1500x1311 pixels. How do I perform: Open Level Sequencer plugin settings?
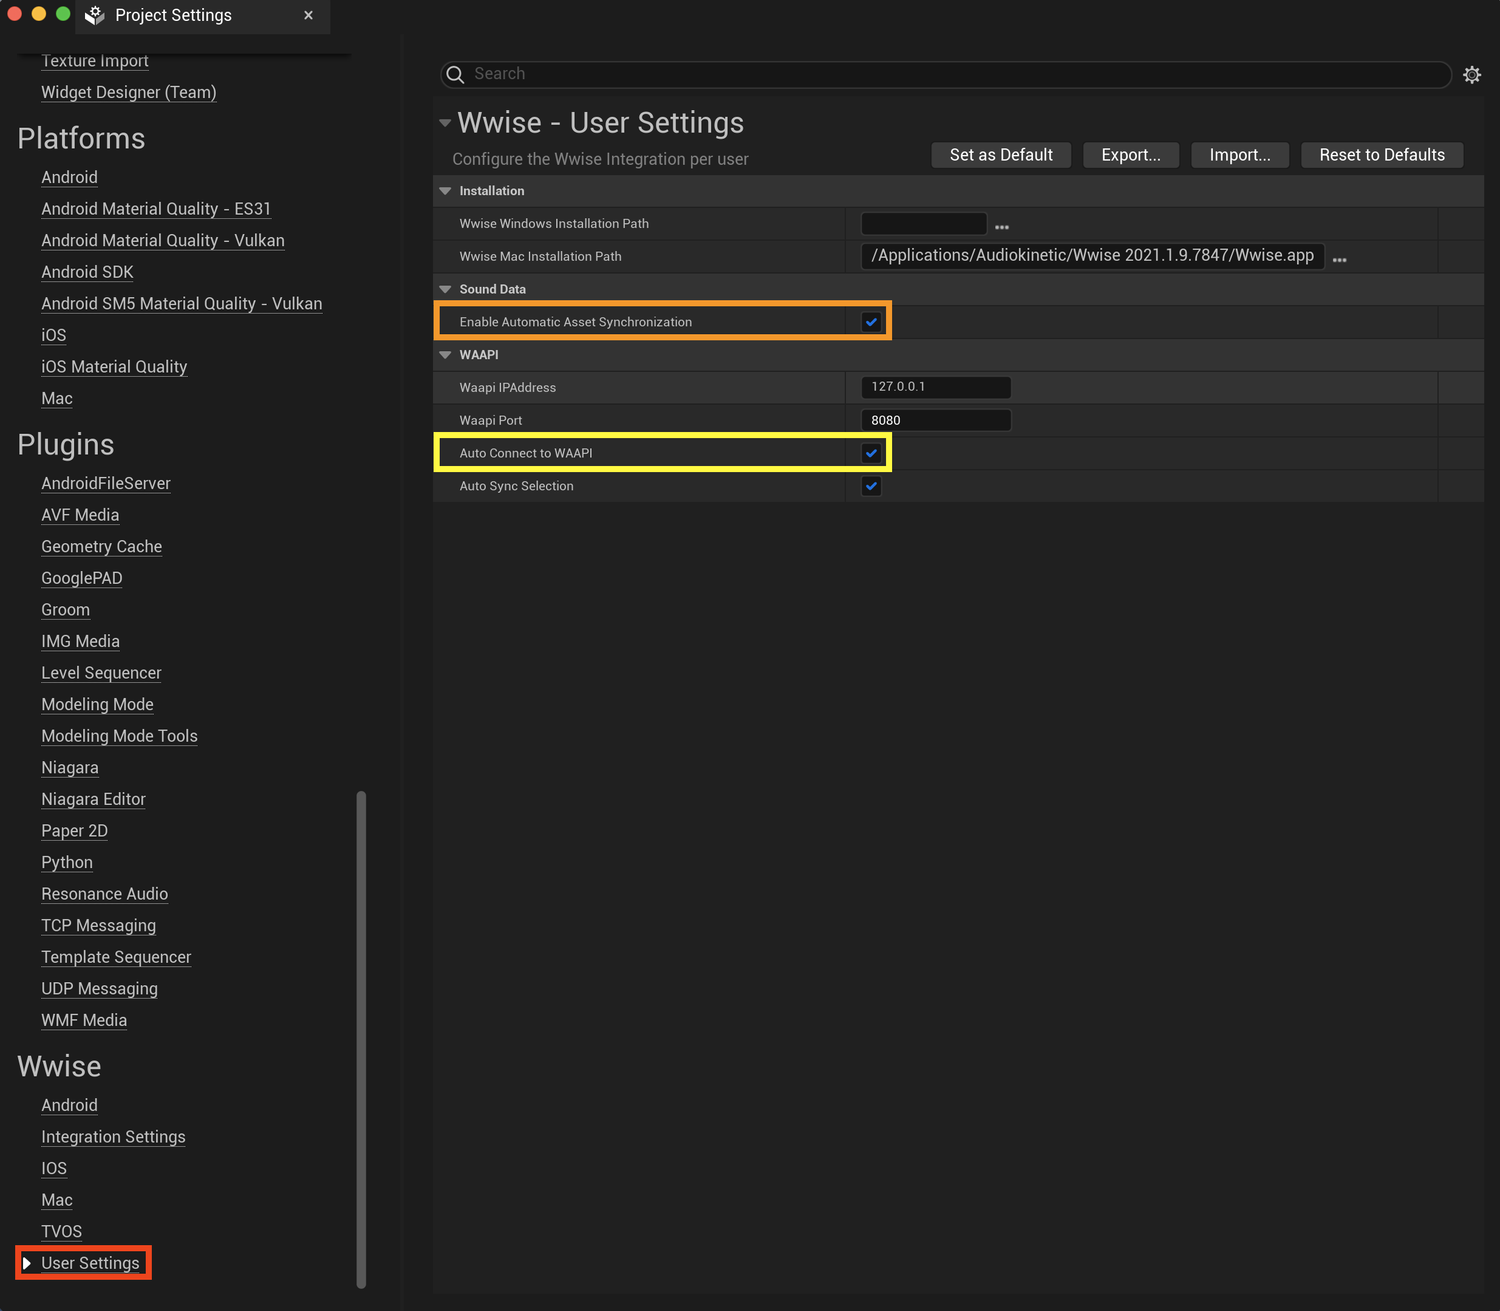(x=101, y=673)
